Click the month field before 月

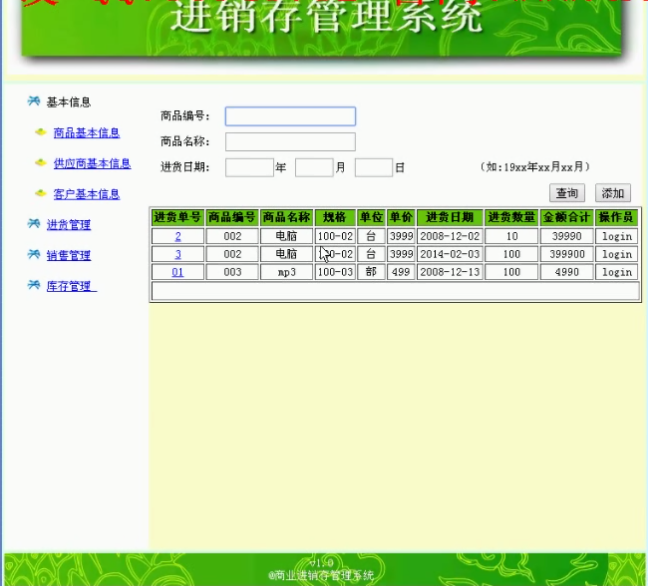(314, 167)
